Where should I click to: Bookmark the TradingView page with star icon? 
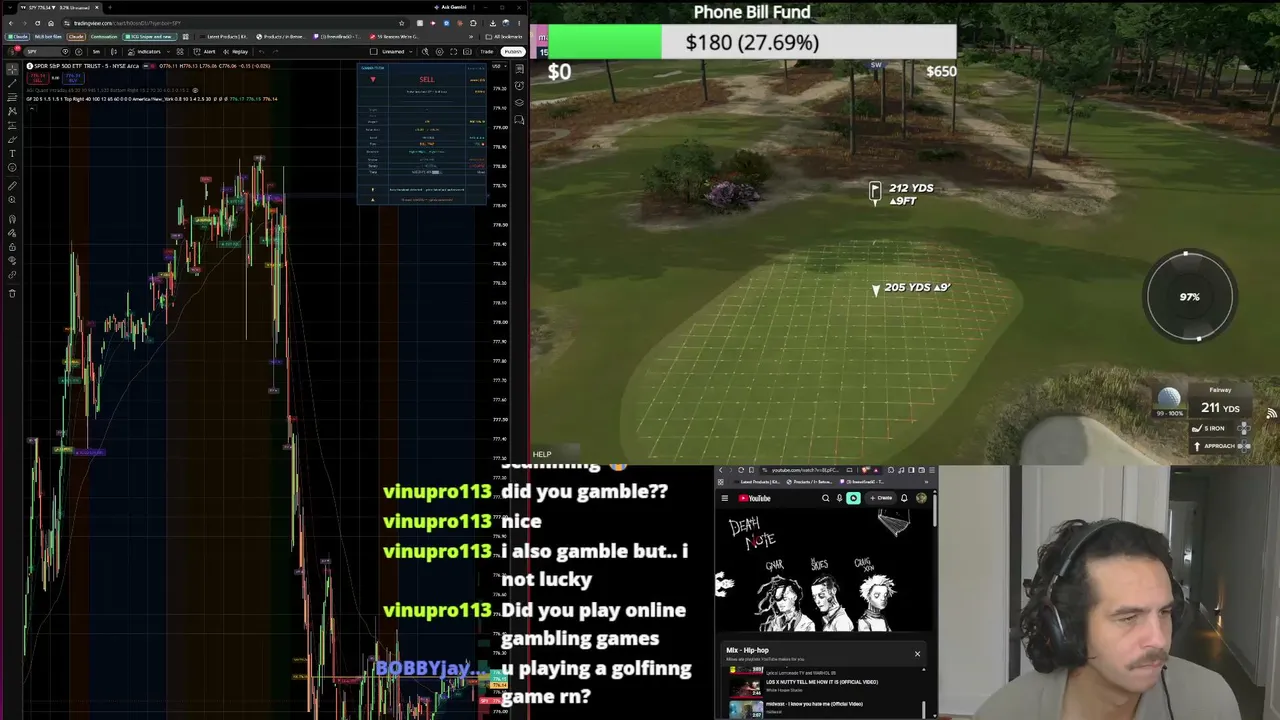coord(402,23)
